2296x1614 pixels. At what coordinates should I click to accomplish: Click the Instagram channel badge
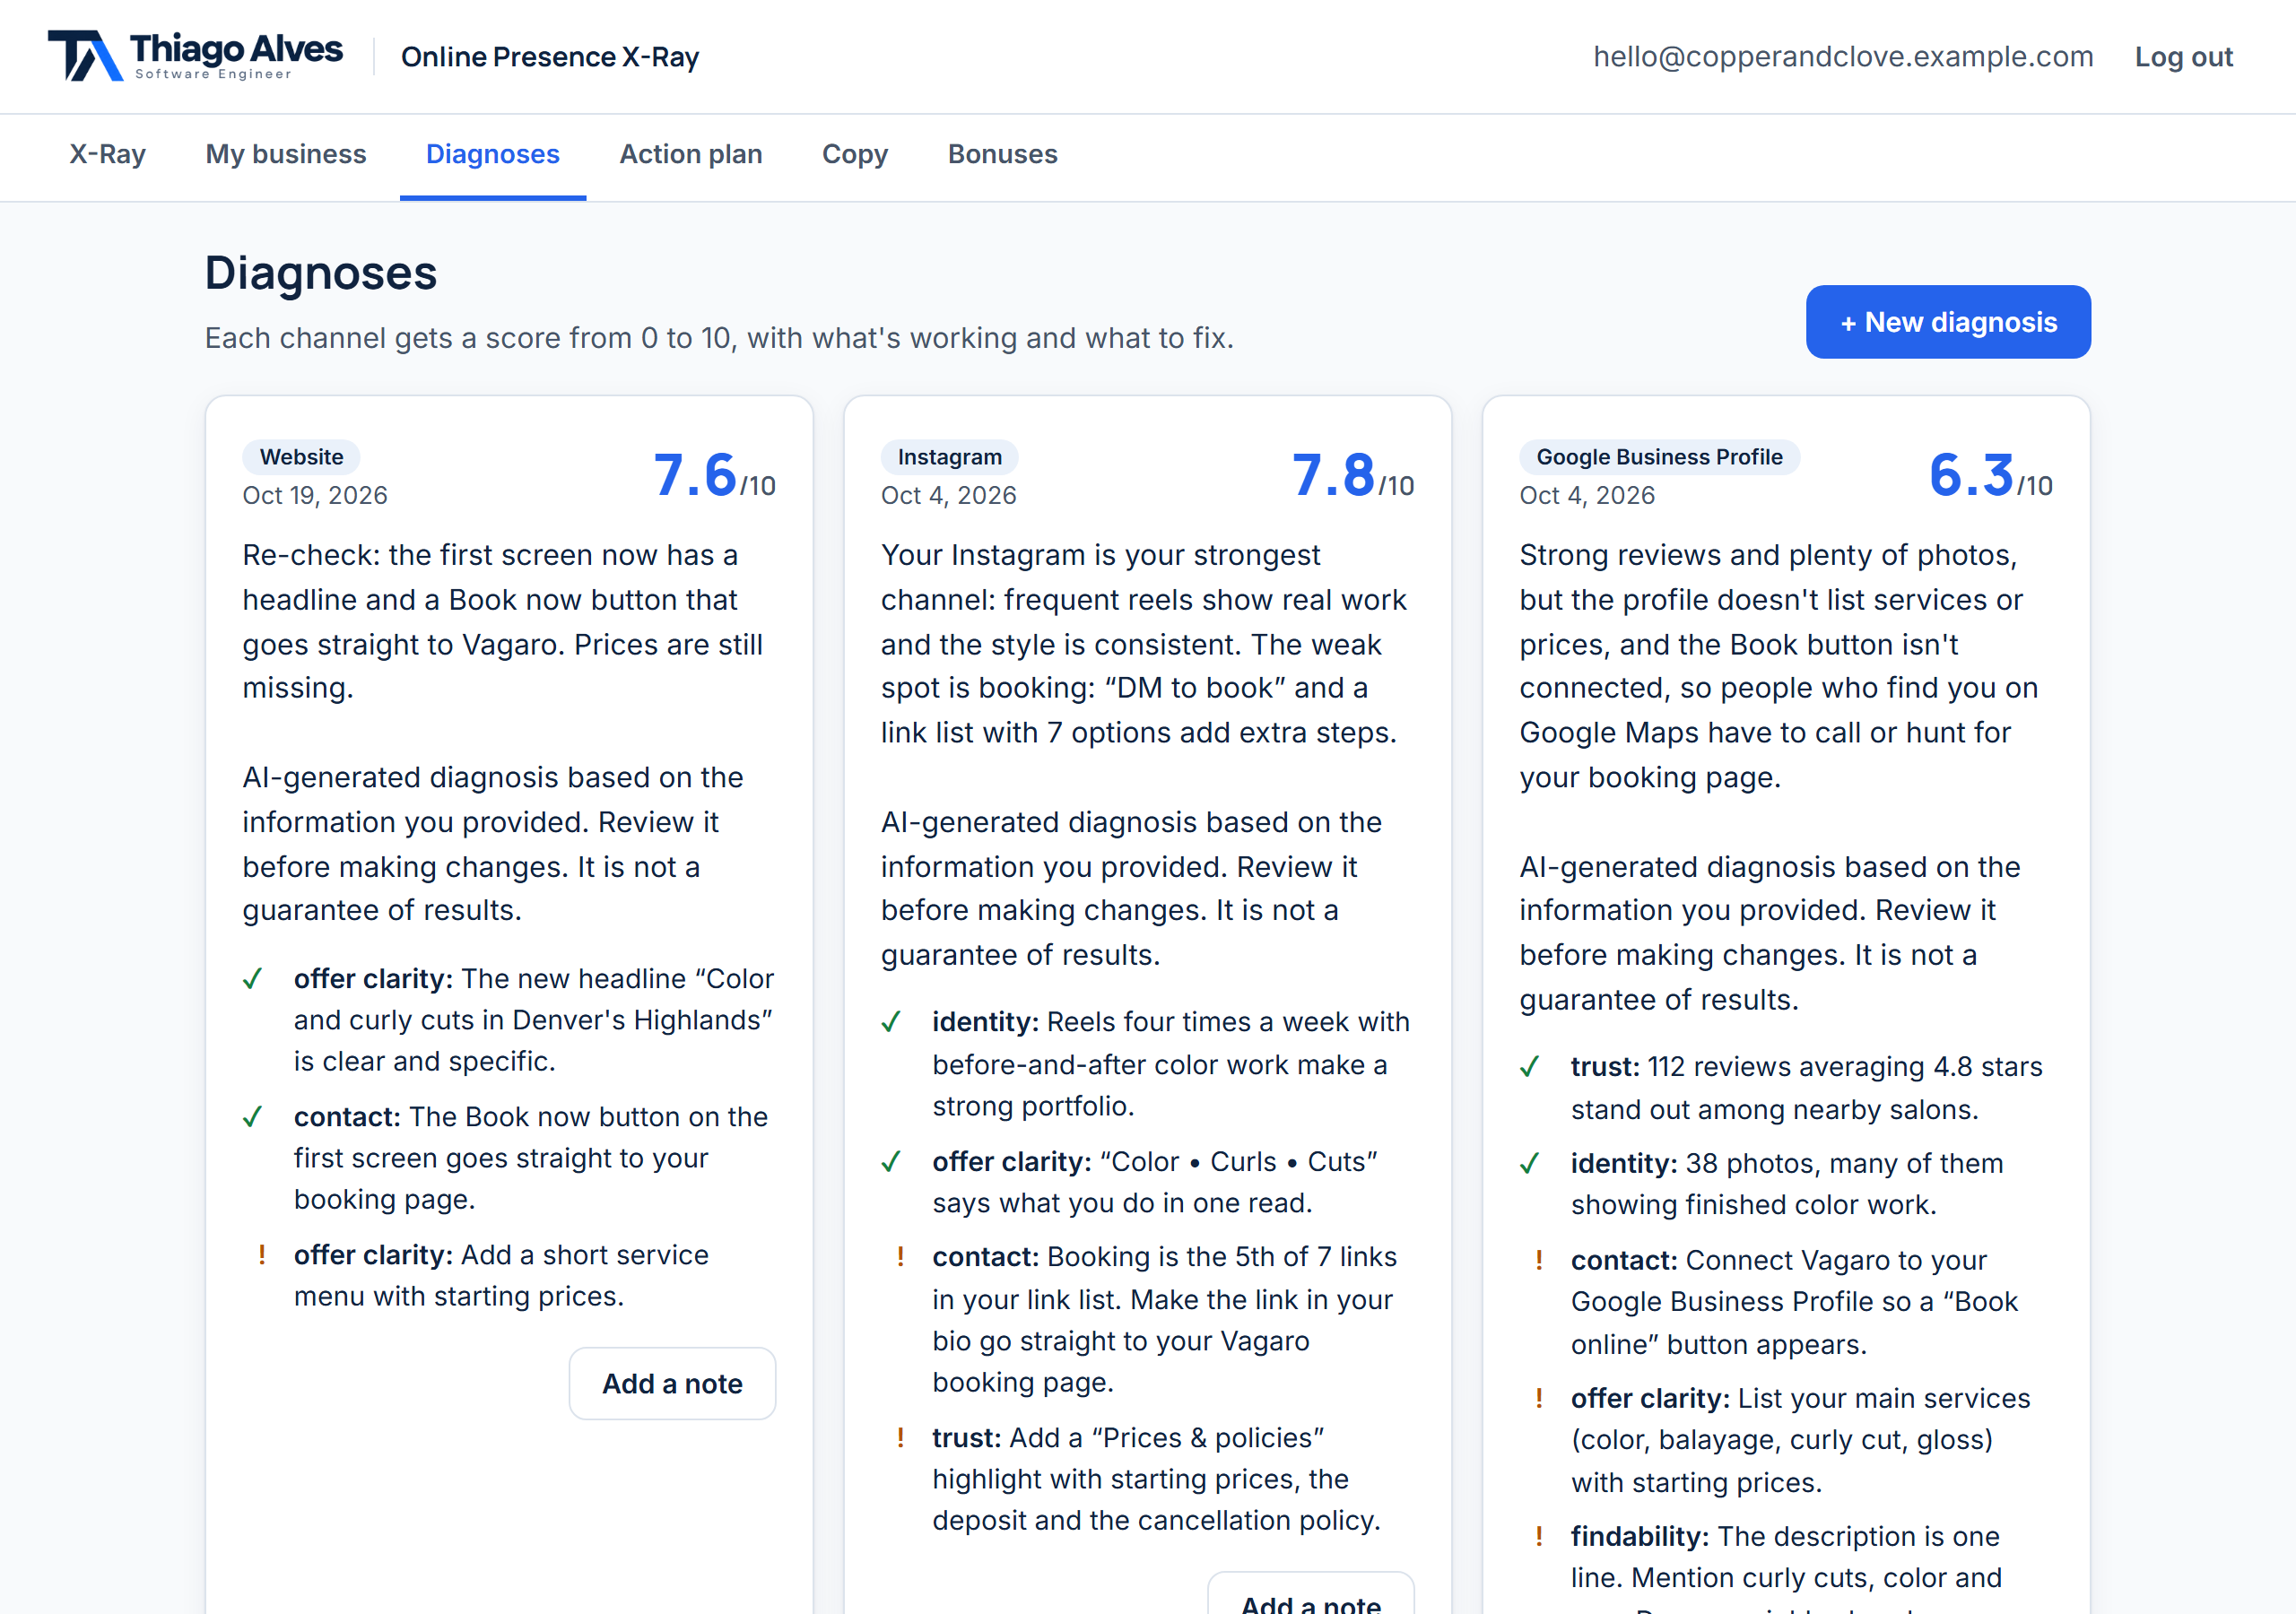point(949,457)
